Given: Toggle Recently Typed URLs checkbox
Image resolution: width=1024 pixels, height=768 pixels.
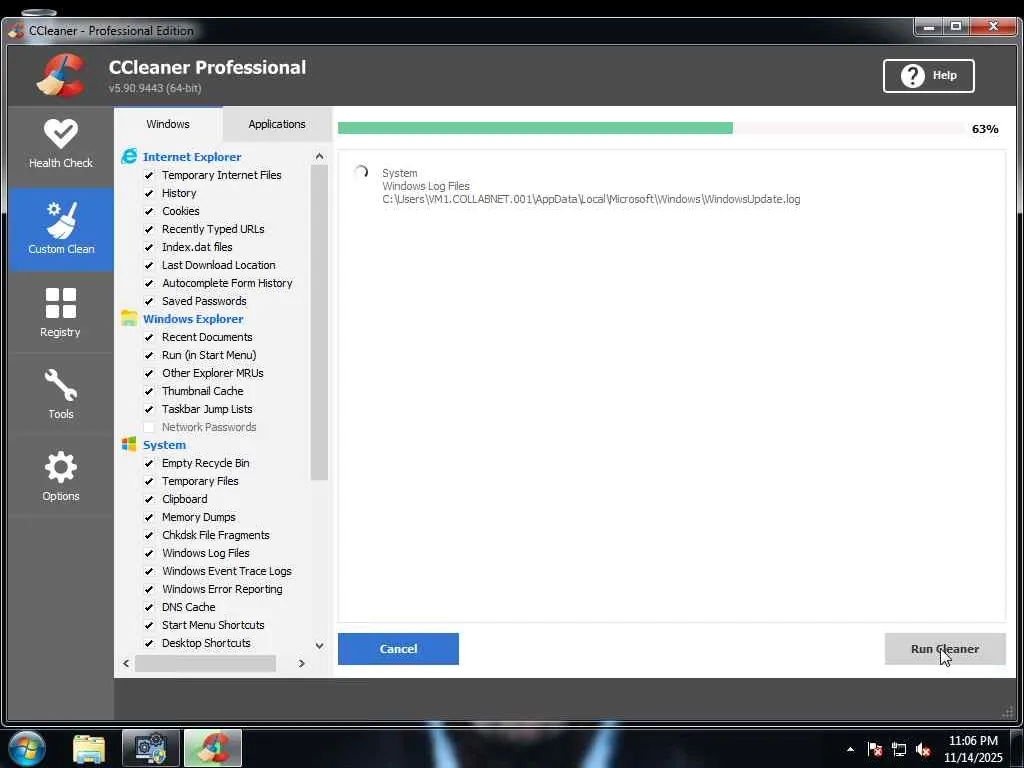Looking at the screenshot, I should pyautogui.click(x=149, y=229).
